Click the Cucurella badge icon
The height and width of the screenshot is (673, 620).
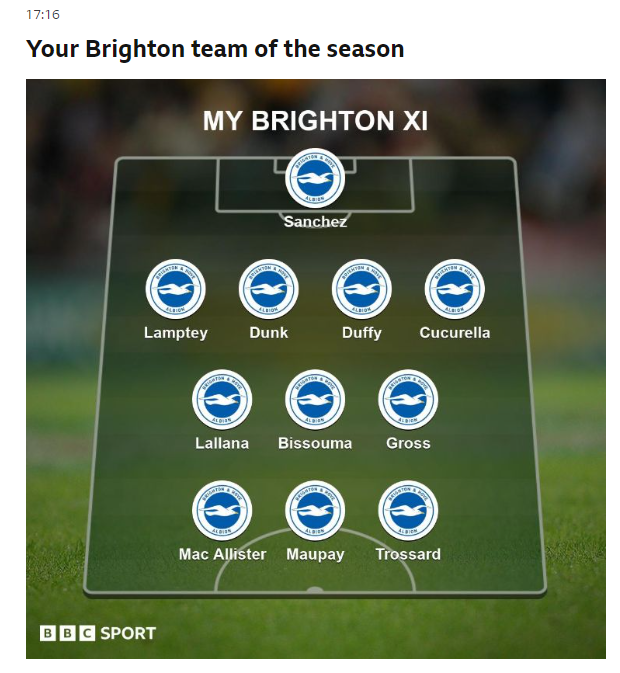coord(455,289)
